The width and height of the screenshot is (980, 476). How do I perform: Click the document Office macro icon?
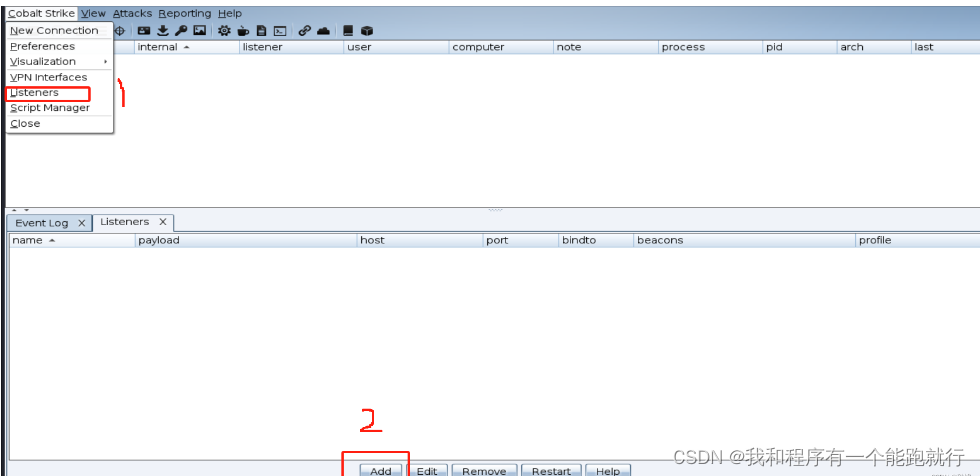coord(262,30)
